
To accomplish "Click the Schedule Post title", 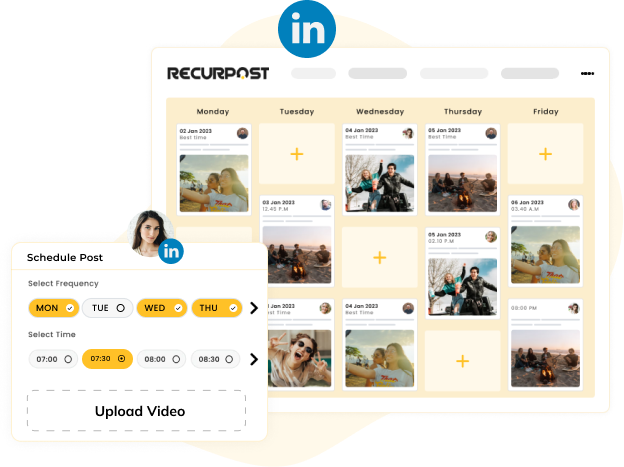I will click(x=65, y=258).
